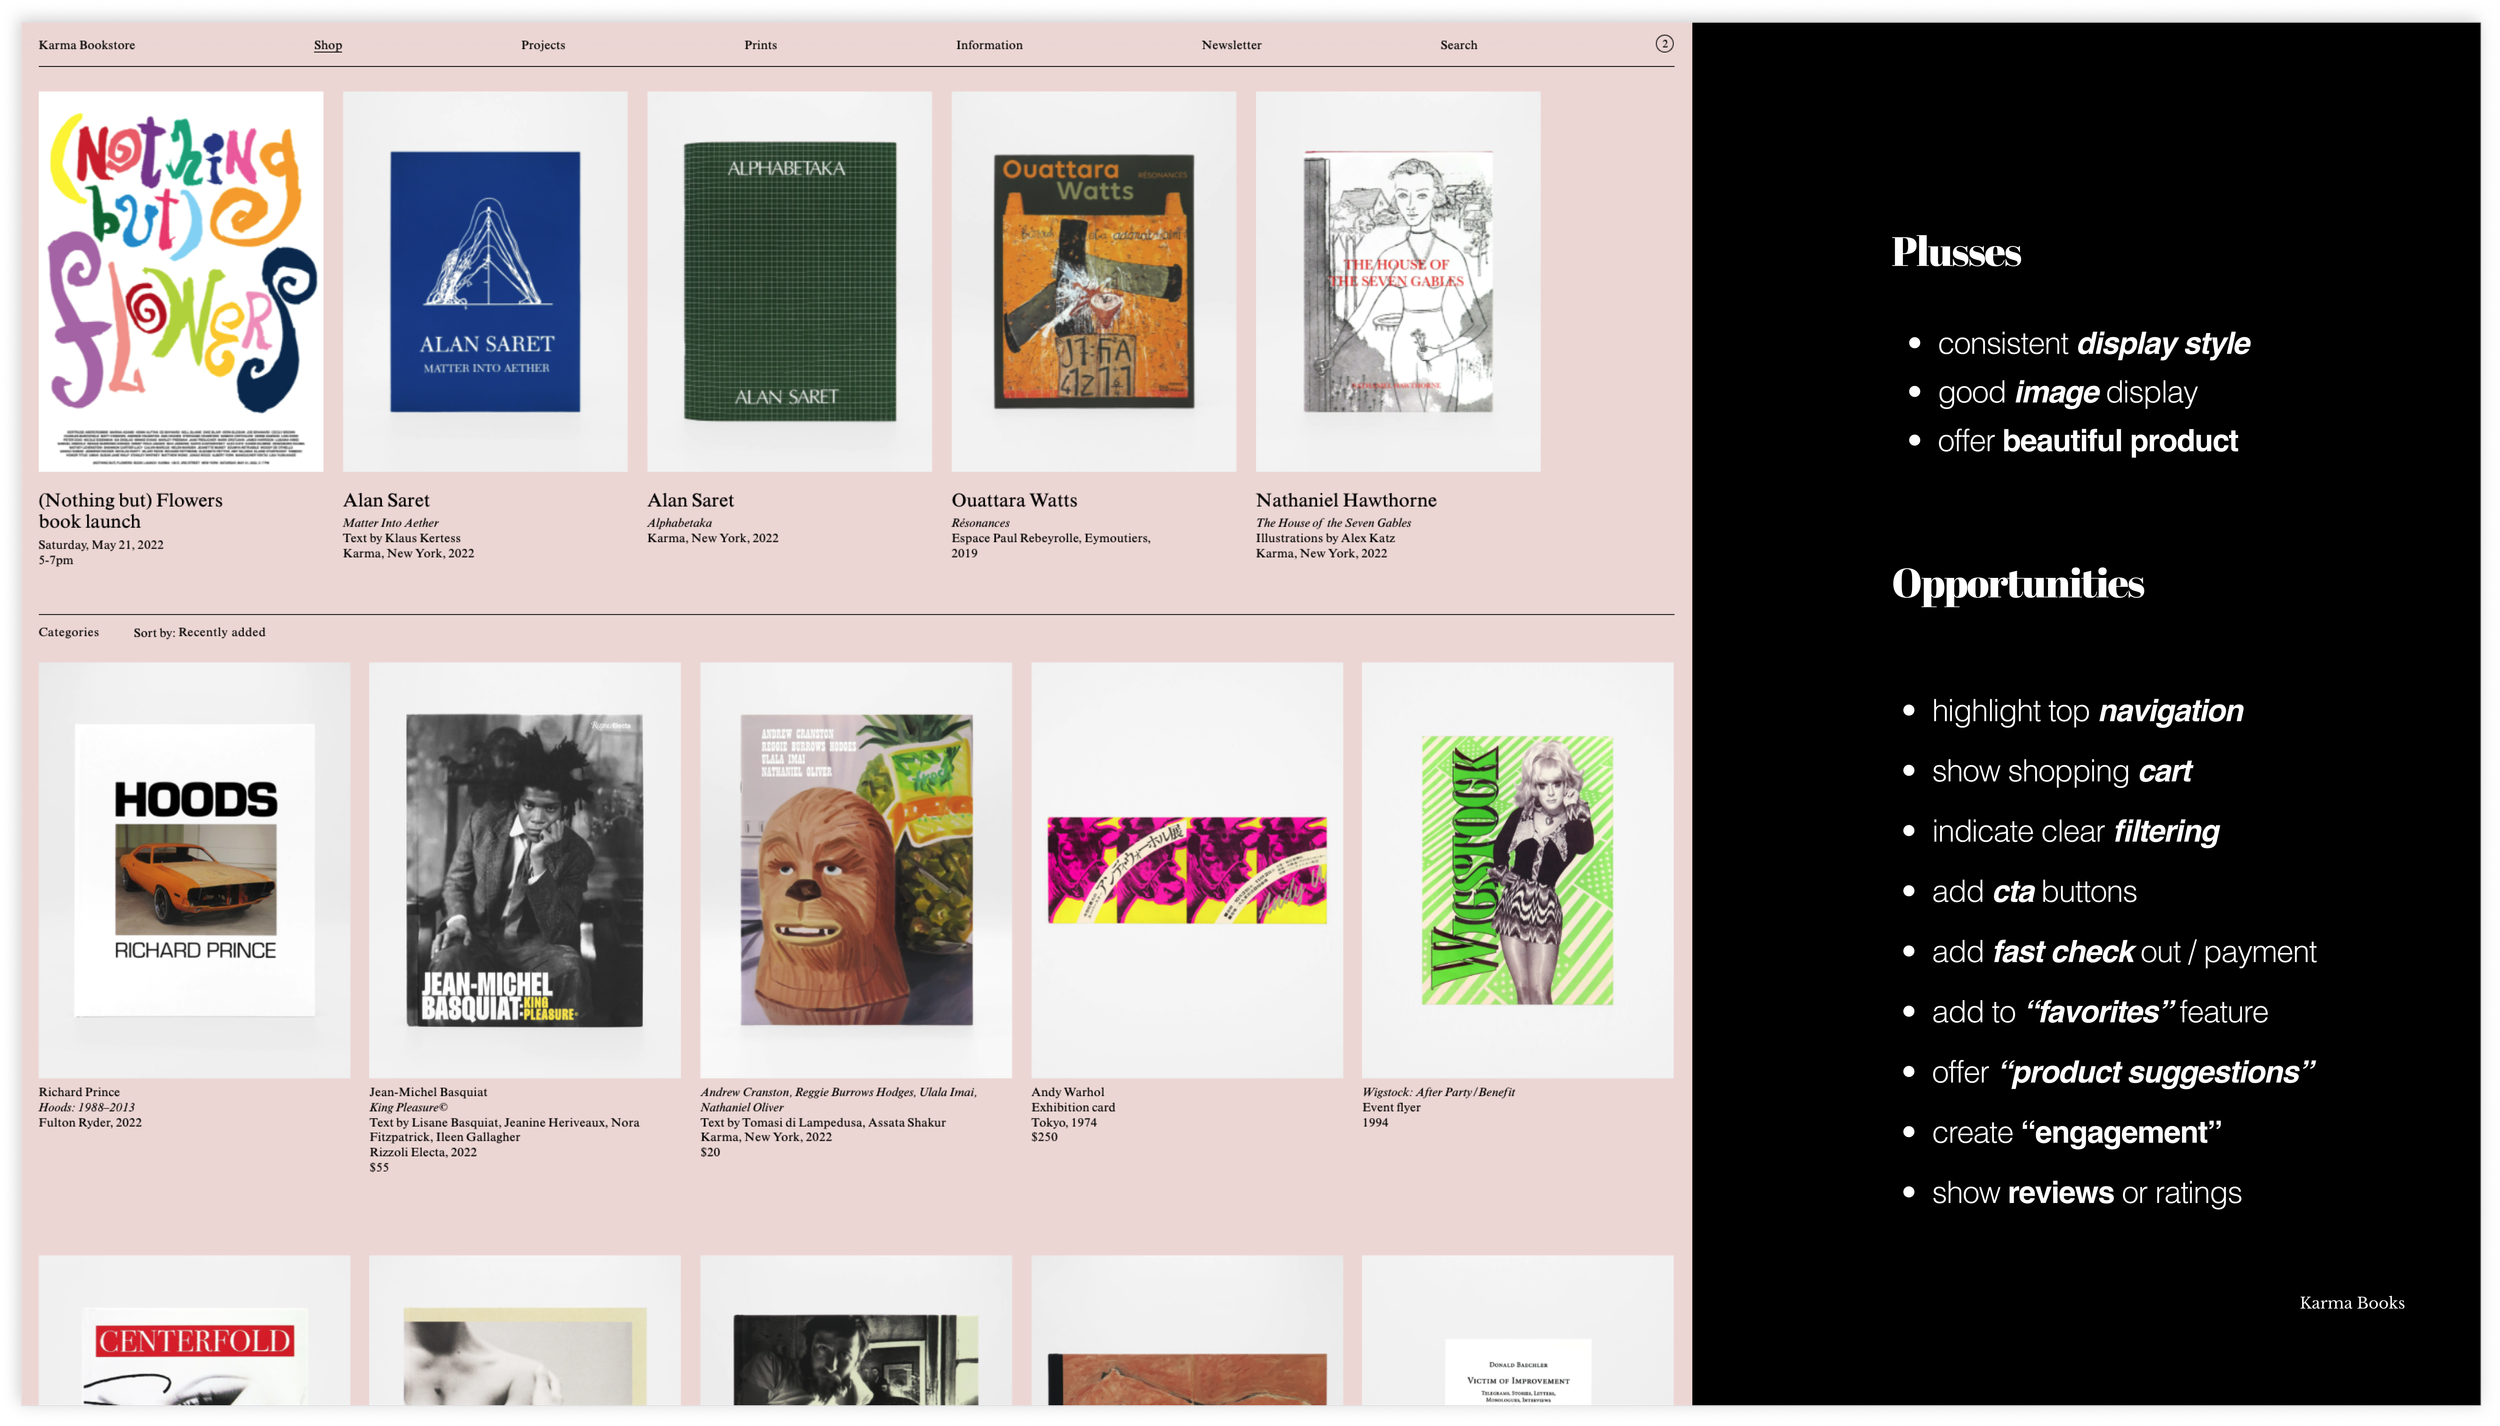2500x1426 pixels.
Task: Click the Saturday, May 21, 2022 date text
Action: tap(101, 545)
